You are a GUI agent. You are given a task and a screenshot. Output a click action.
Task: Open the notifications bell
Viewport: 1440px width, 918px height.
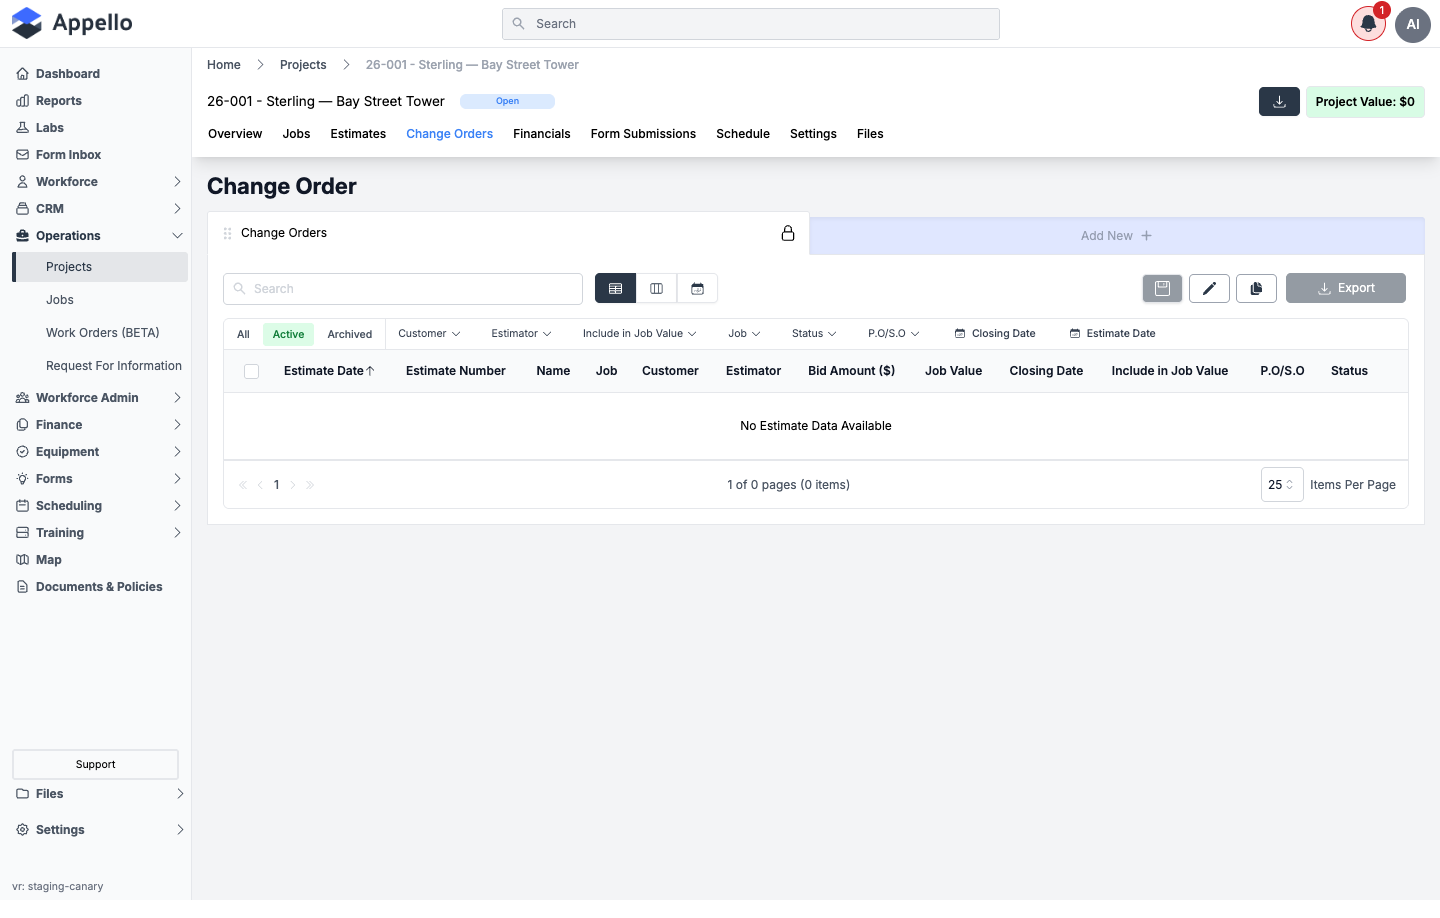(1368, 24)
